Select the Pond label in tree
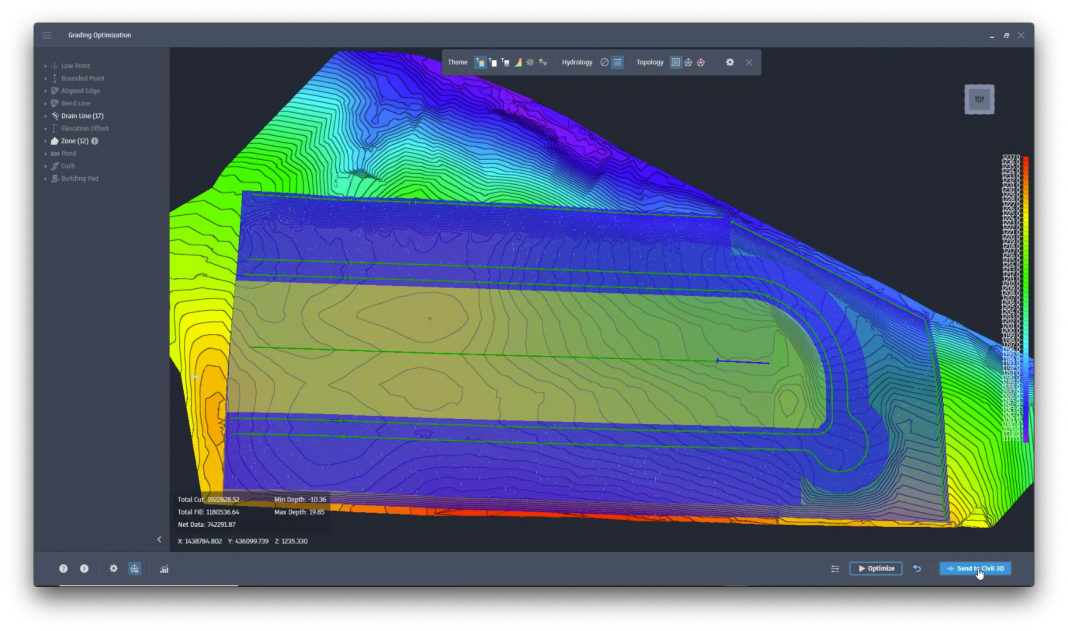Screen dimensions: 1068x631 pyautogui.click(x=69, y=153)
